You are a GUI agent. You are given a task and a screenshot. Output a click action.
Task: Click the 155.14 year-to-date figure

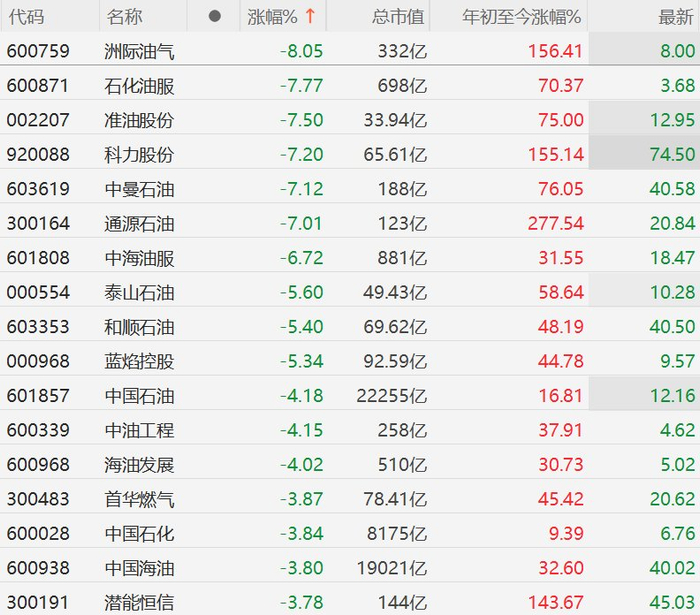point(556,154)
